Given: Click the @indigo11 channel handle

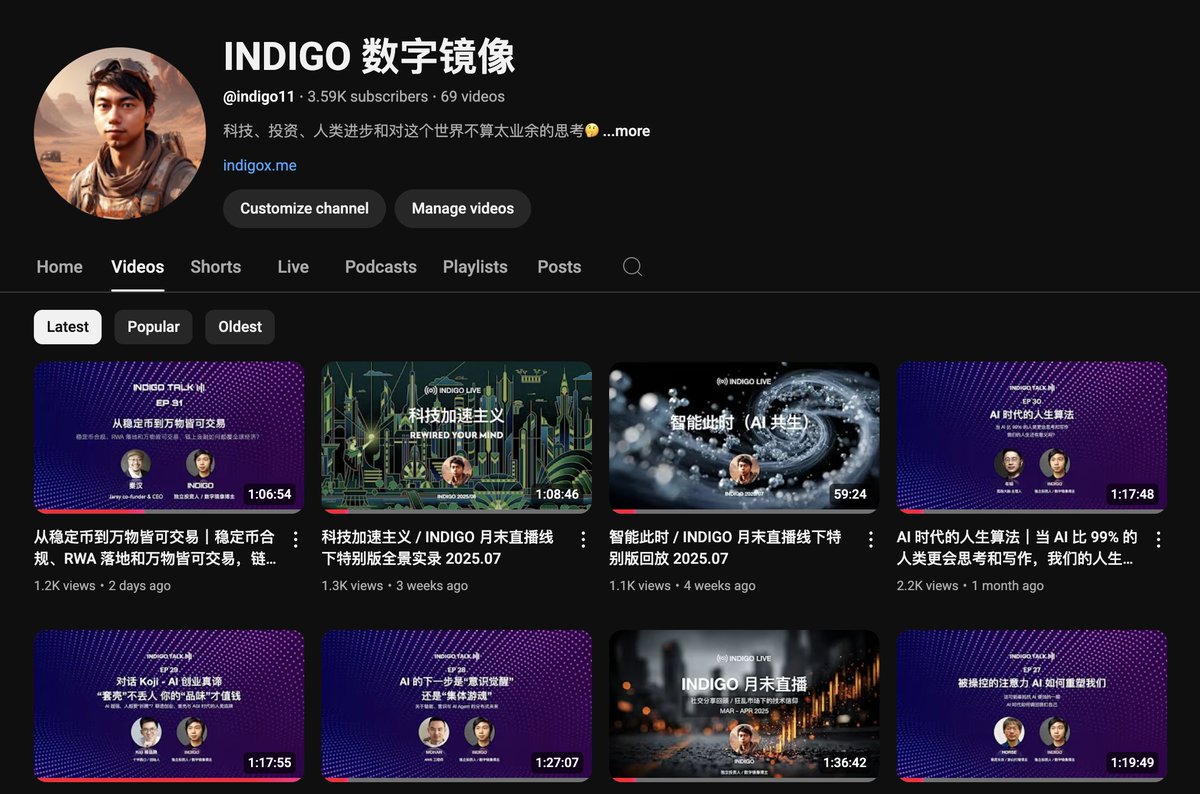Looking at the screenshot, I should (x=259, y=97).
